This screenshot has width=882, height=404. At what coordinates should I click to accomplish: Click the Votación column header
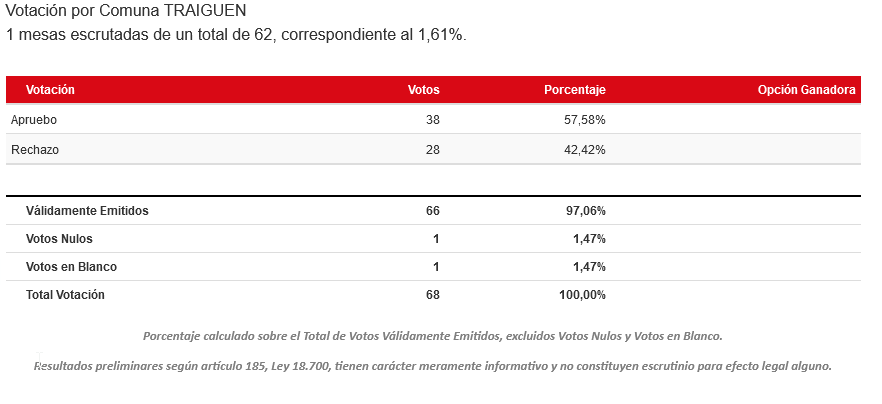[50, 90]
